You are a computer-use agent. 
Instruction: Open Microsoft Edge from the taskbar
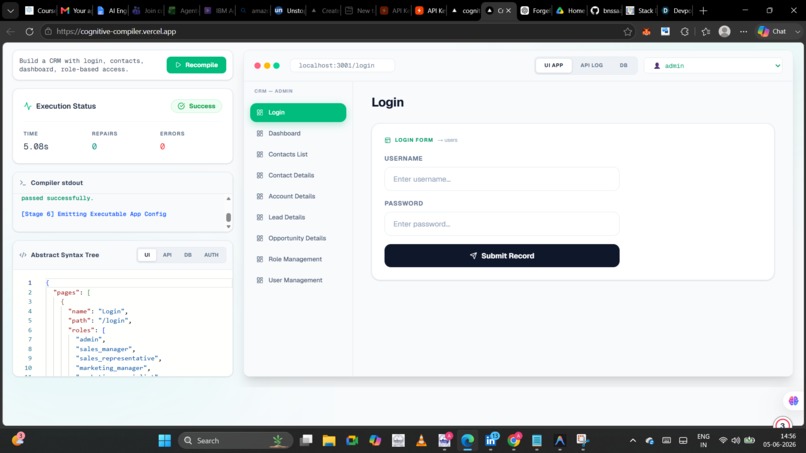click(x=467, y=440)
